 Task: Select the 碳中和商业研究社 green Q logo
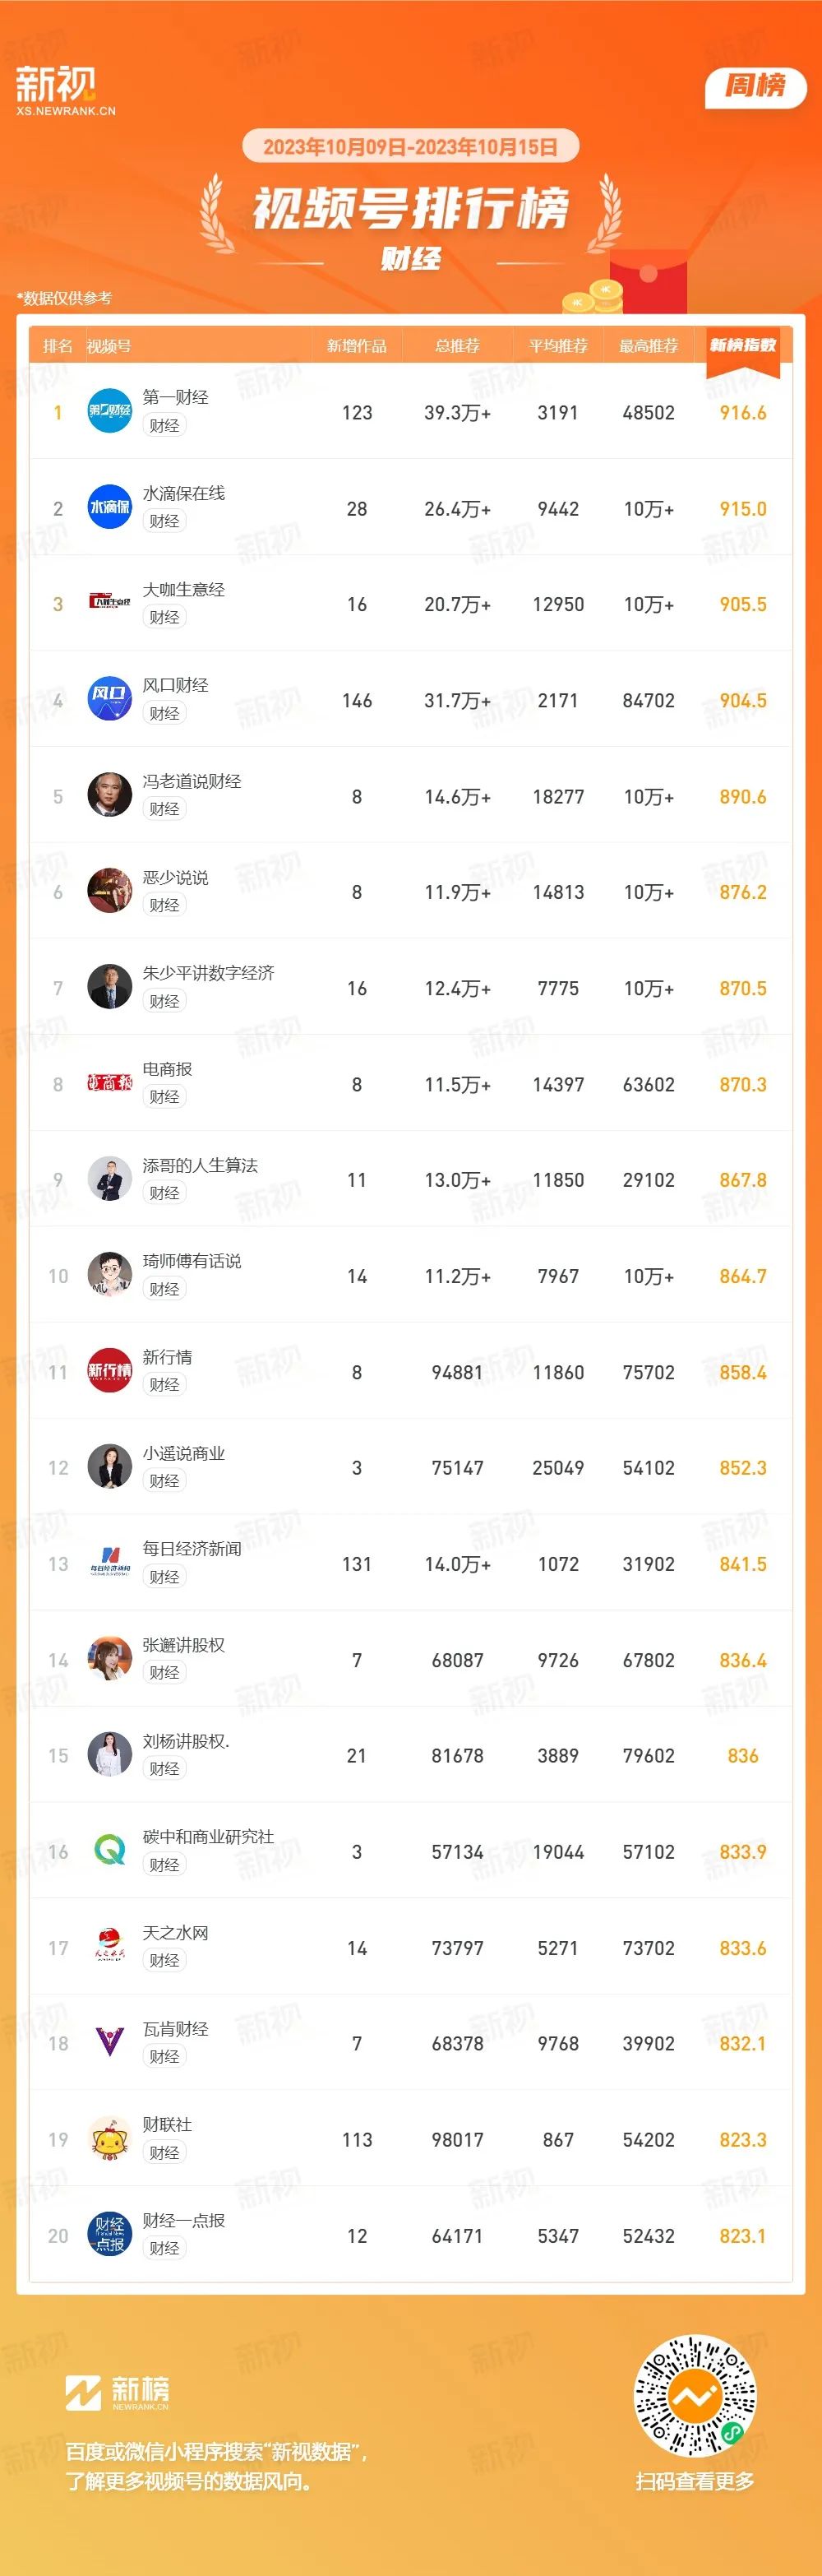[110, 1851]
